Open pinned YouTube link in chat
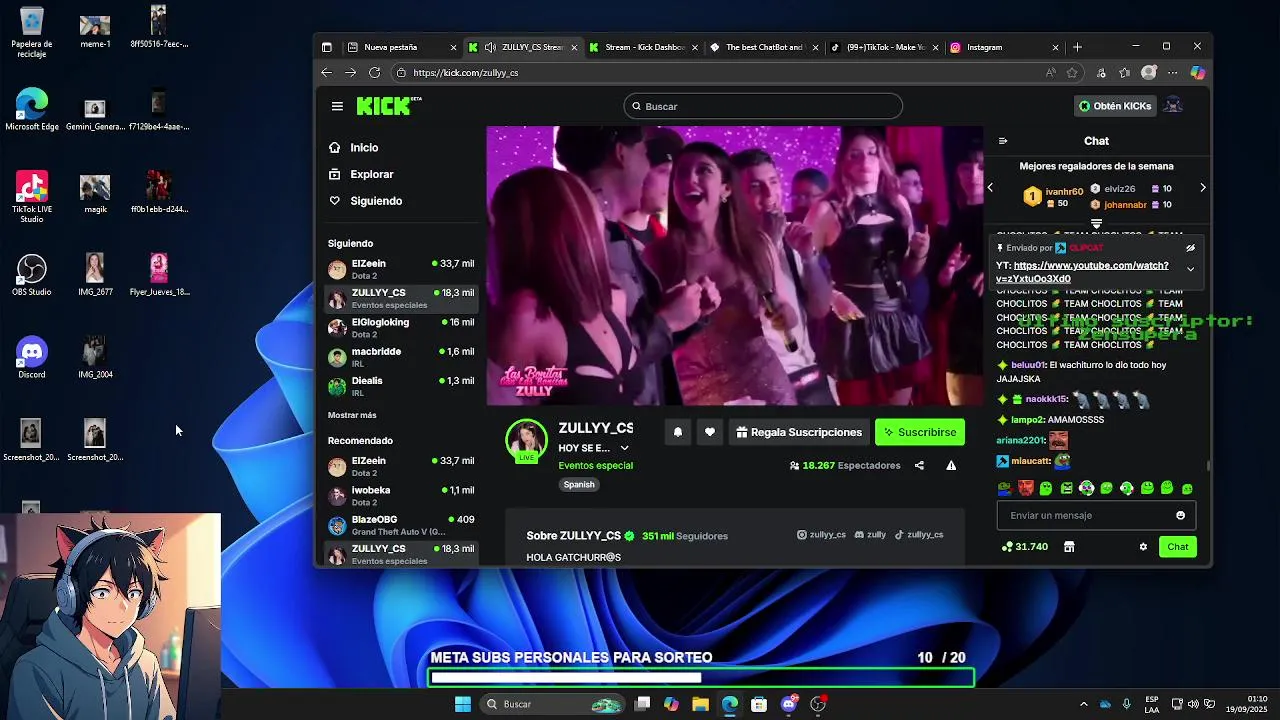 click(x=1083, y=272)
